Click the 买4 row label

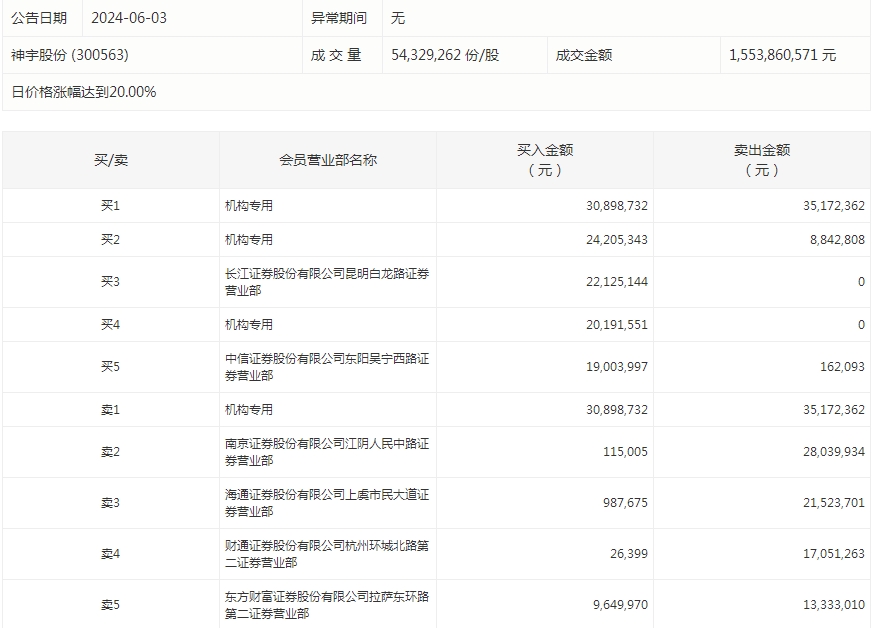coord(110,325)
